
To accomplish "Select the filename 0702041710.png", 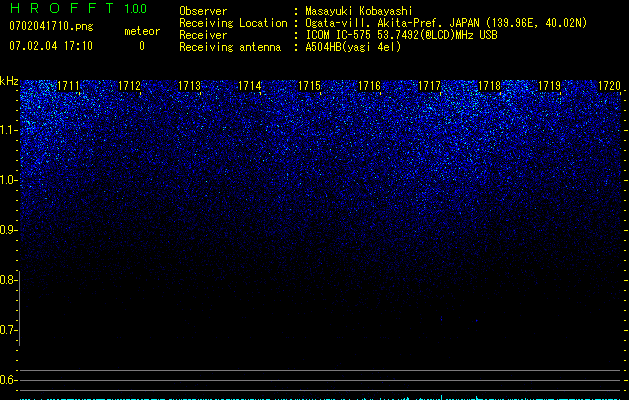I will click(x=51, y=26).
